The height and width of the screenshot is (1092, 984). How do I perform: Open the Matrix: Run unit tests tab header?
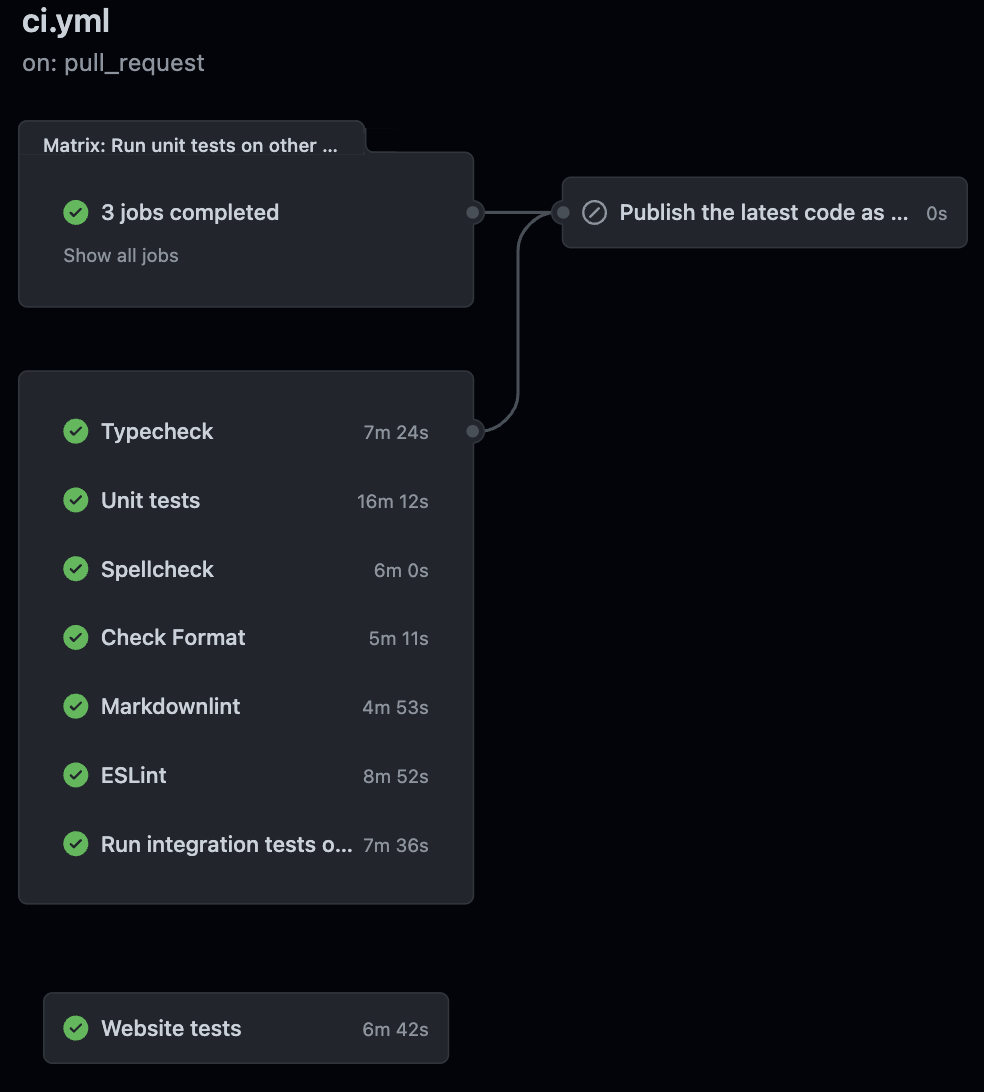190,145
